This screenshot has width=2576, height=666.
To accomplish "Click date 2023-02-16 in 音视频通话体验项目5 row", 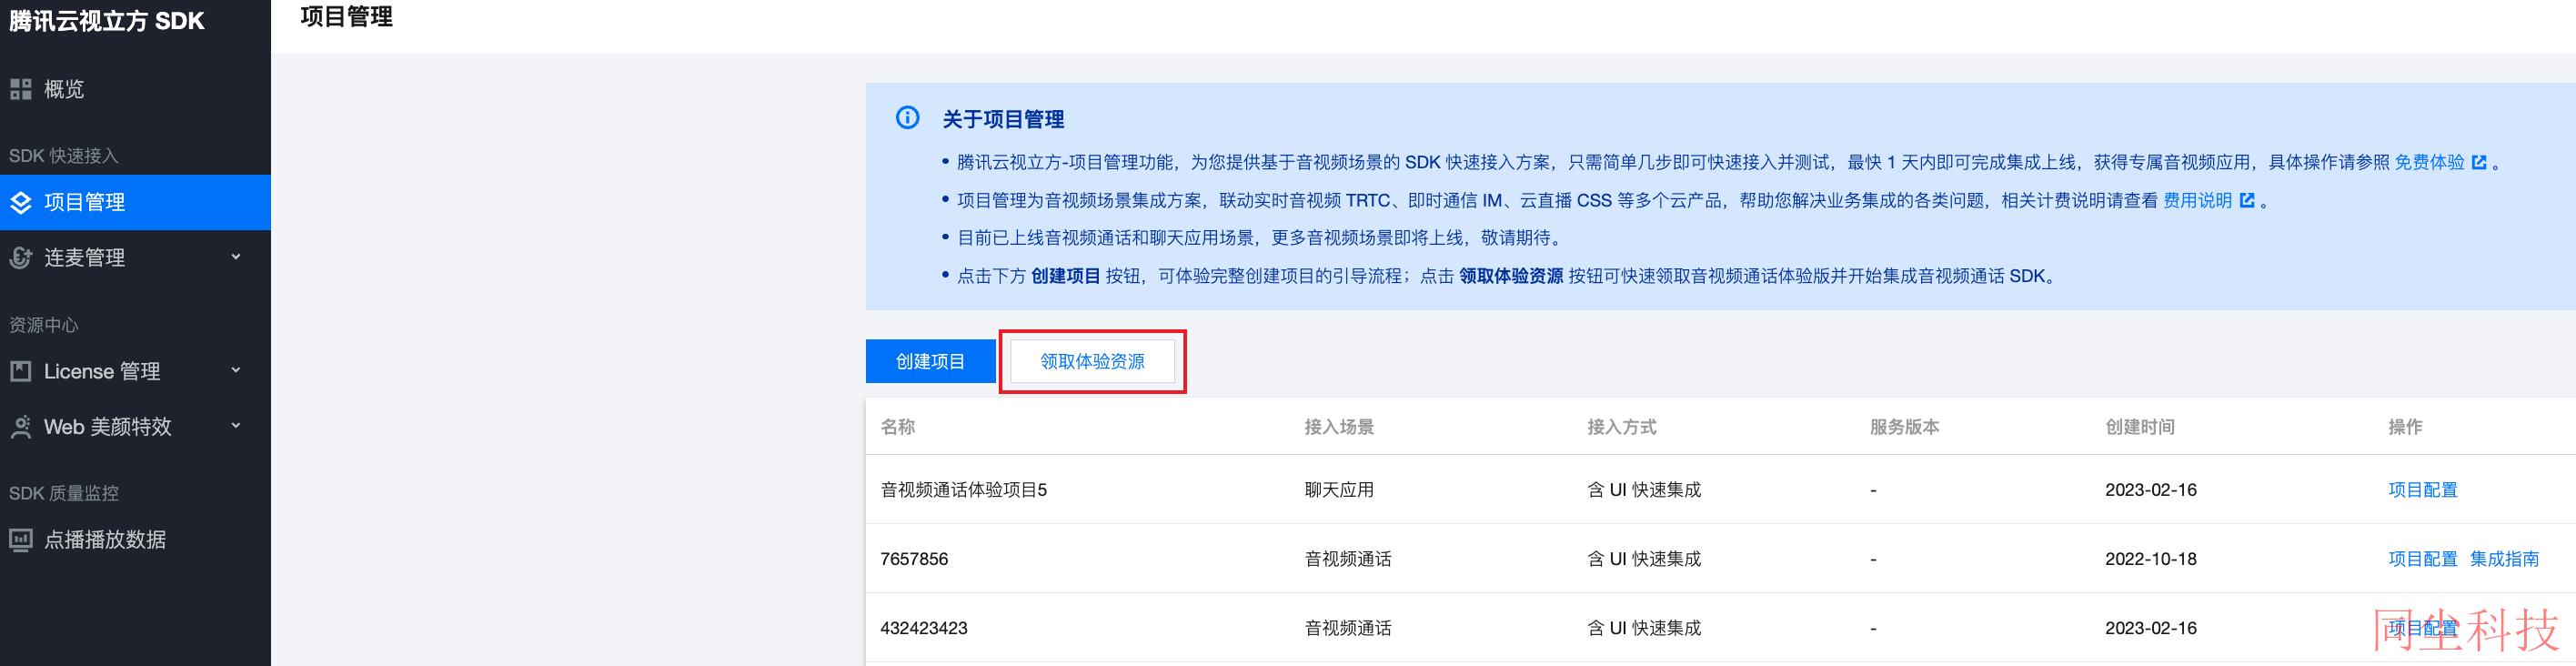I will coord(2151,490).
